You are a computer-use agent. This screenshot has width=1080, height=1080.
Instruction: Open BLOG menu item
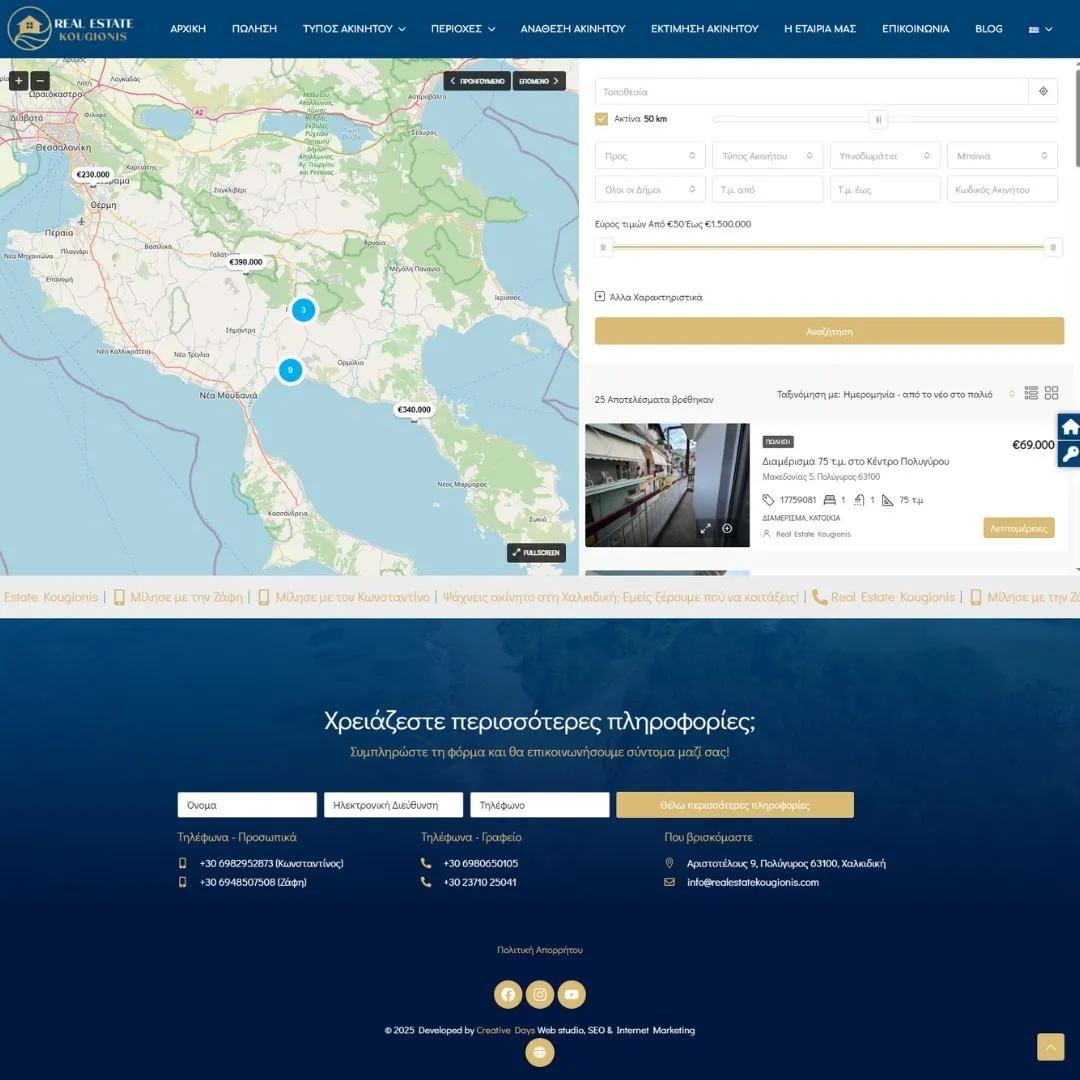click(988, 29)
